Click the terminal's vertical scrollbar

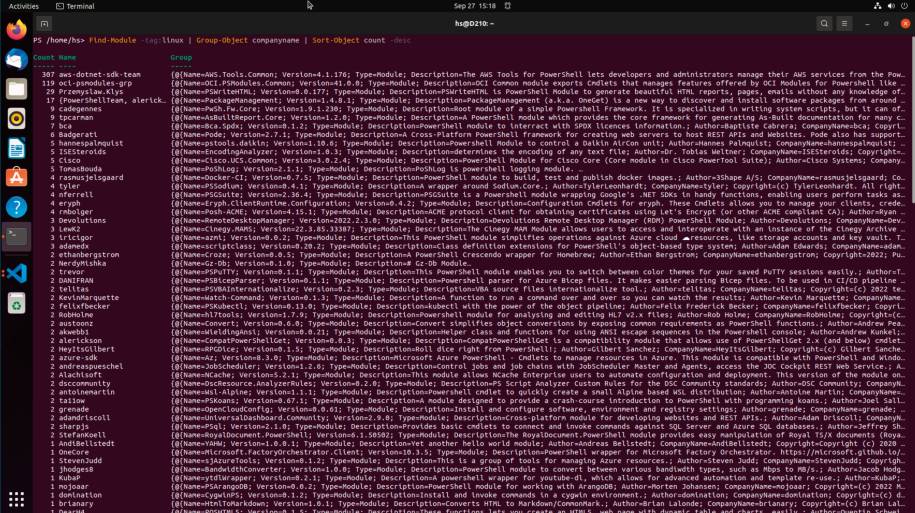912,120
